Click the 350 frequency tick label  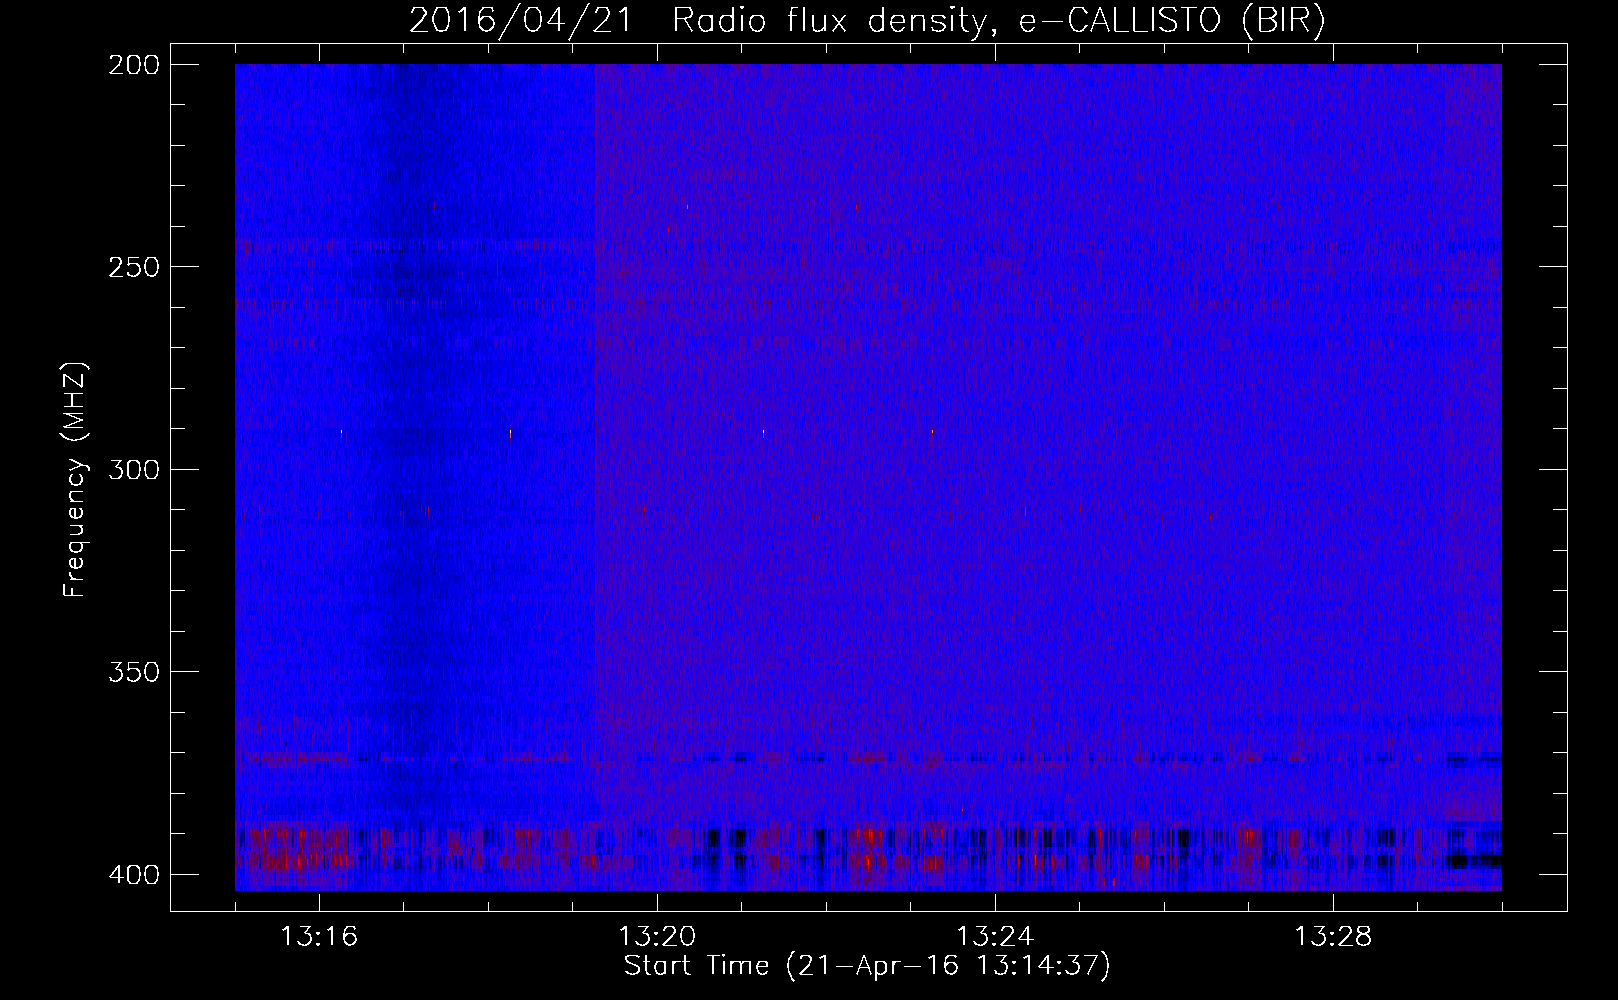click(133, 671)
